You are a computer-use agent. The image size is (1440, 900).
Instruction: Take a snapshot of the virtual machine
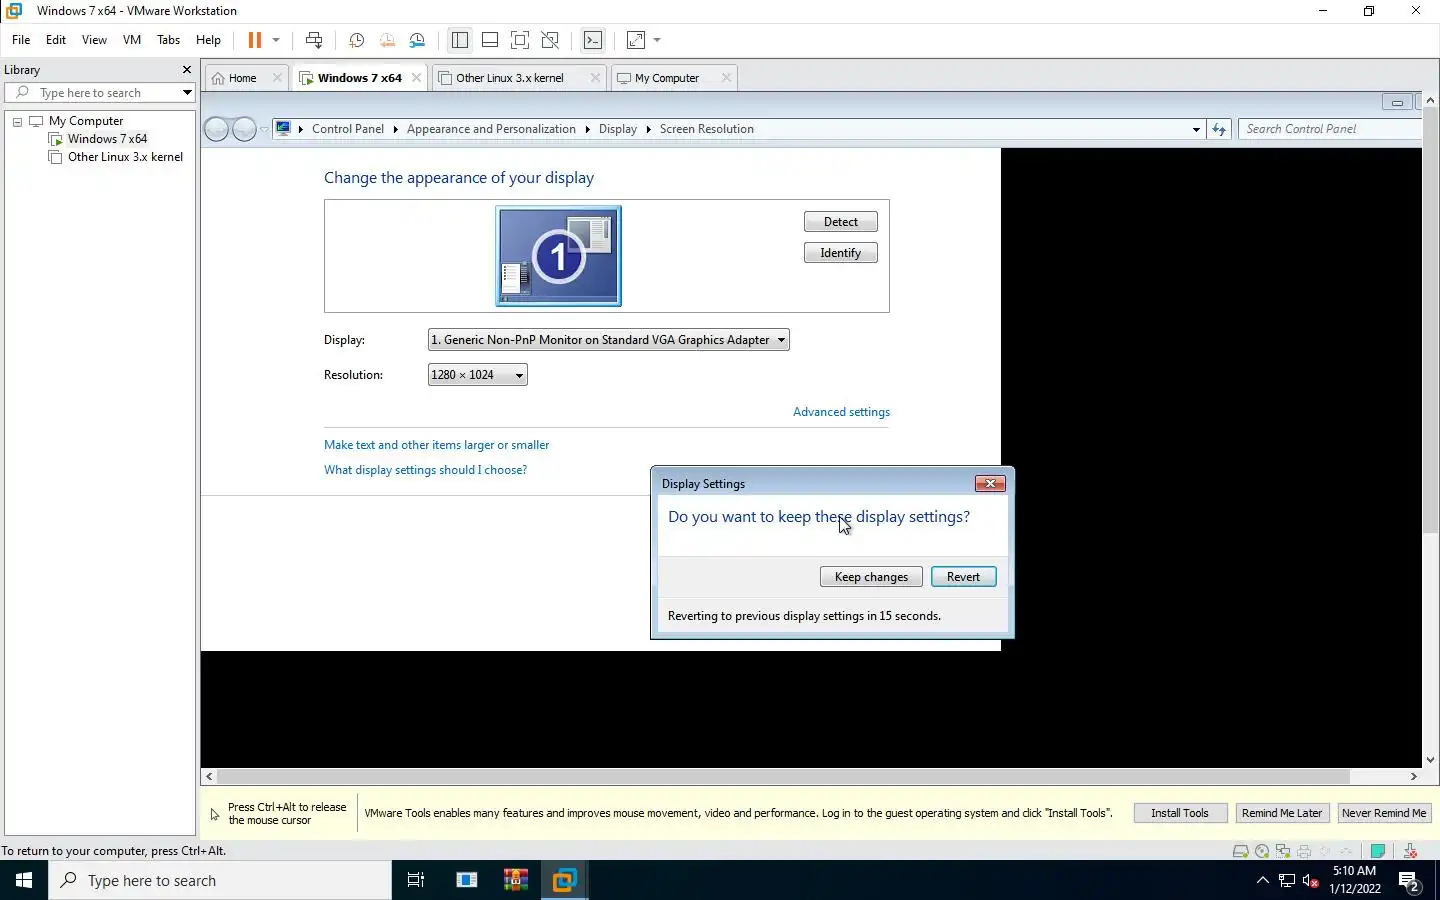[356, 40]
